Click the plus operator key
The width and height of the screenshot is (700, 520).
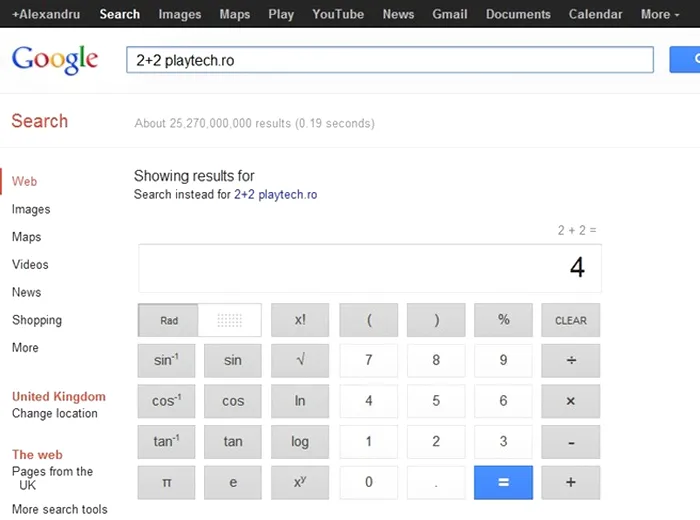coord(571,482)
